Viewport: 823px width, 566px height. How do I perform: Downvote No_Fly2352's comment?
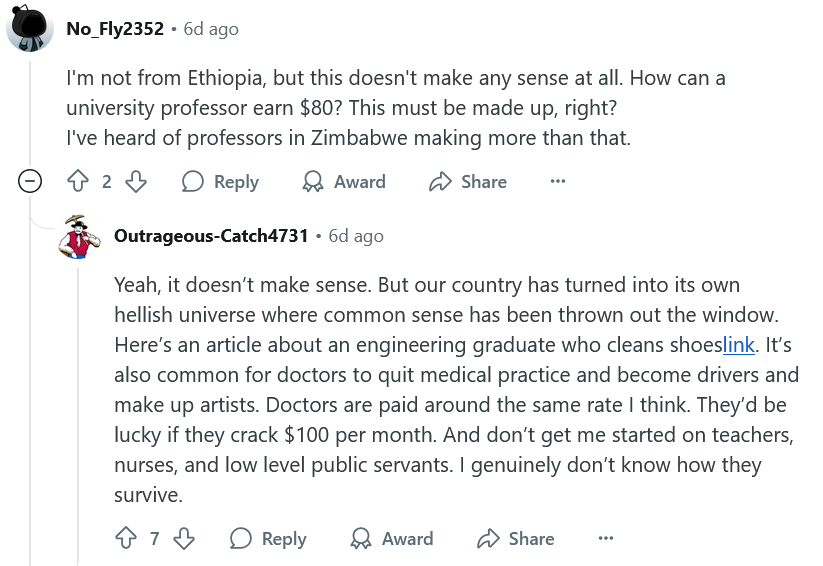tap(136, 182)
